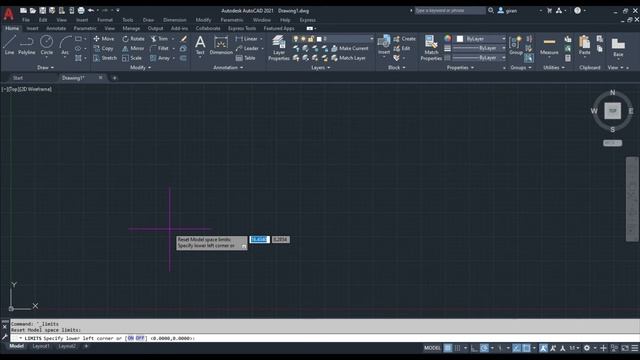The width and height of the screenshot is (640, 360).
Task: Select the Line drawing tool
Action: click(9, 45)
